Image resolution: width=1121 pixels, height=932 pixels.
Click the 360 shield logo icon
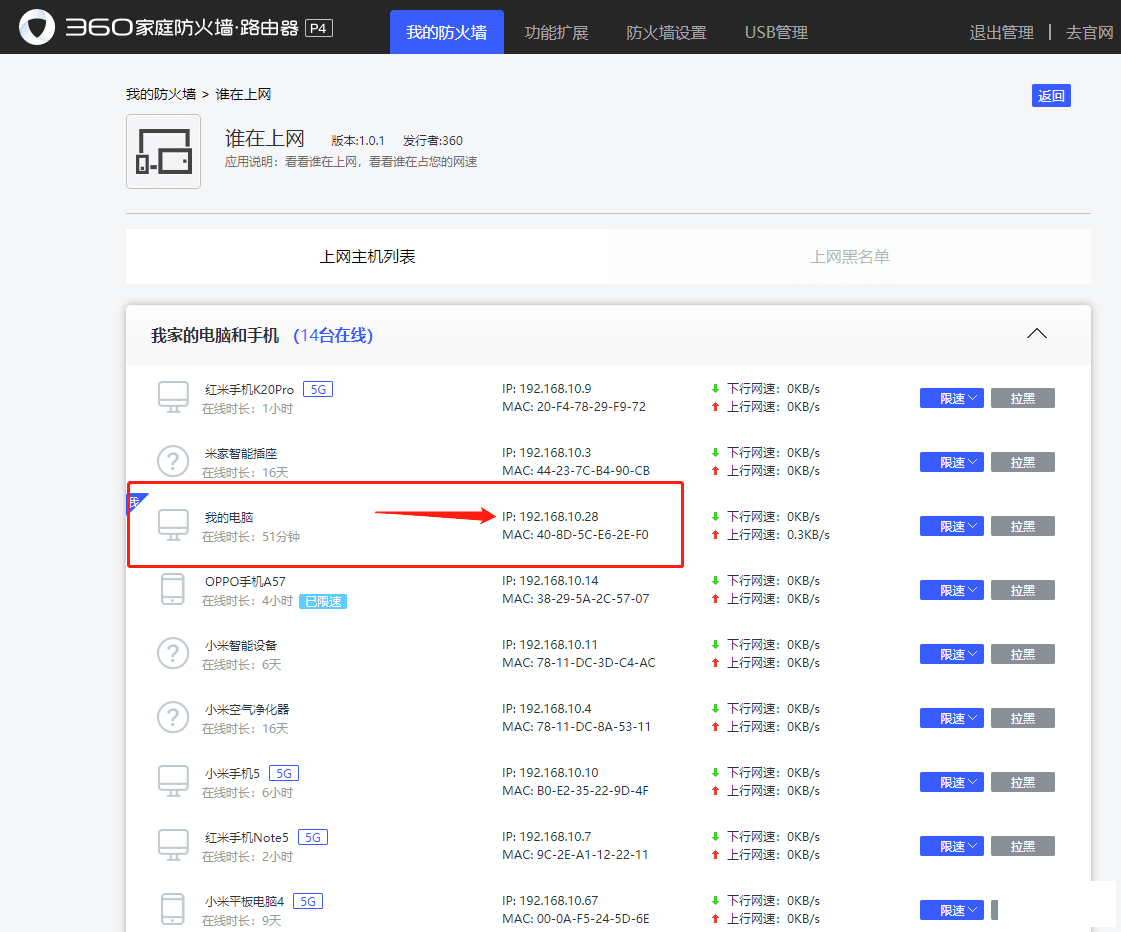36,27
